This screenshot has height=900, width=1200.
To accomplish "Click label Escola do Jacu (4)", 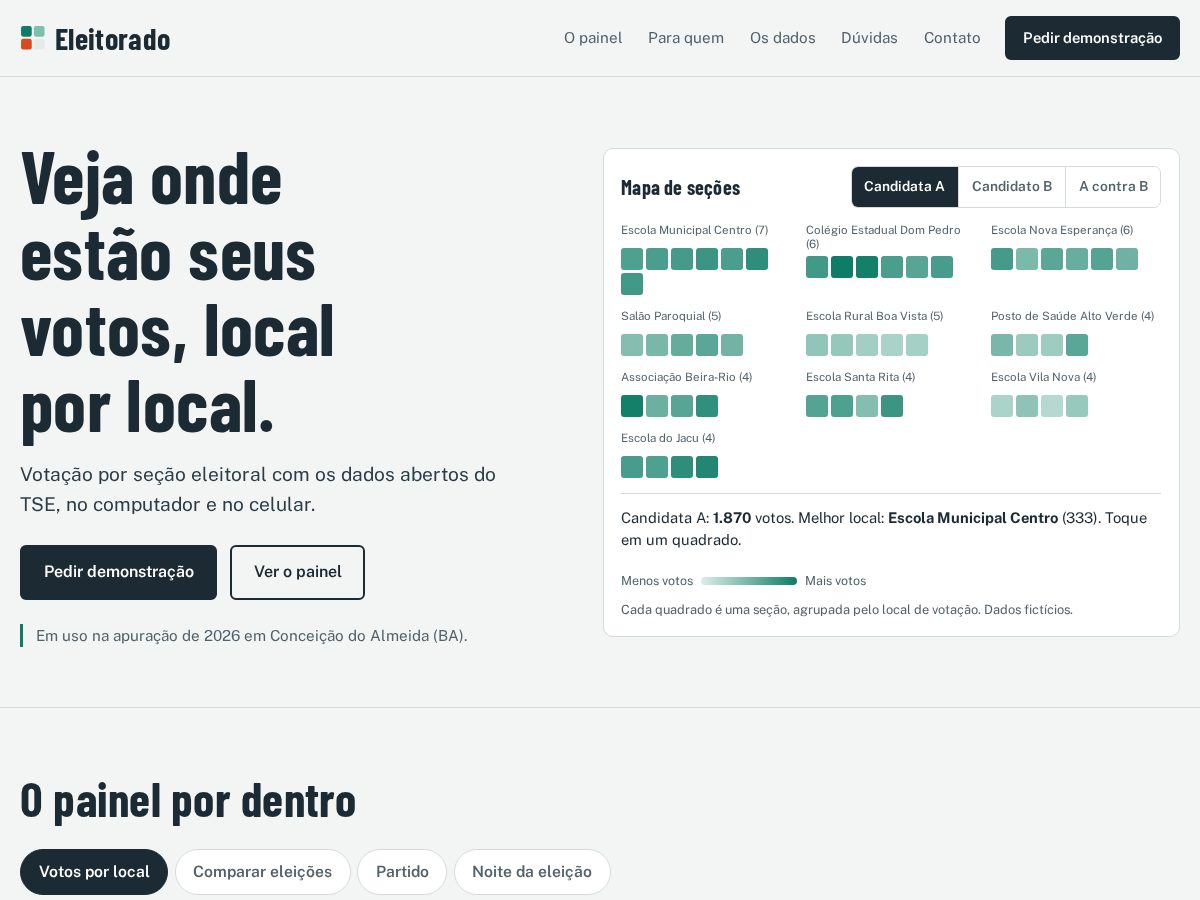I will (668, 438).
